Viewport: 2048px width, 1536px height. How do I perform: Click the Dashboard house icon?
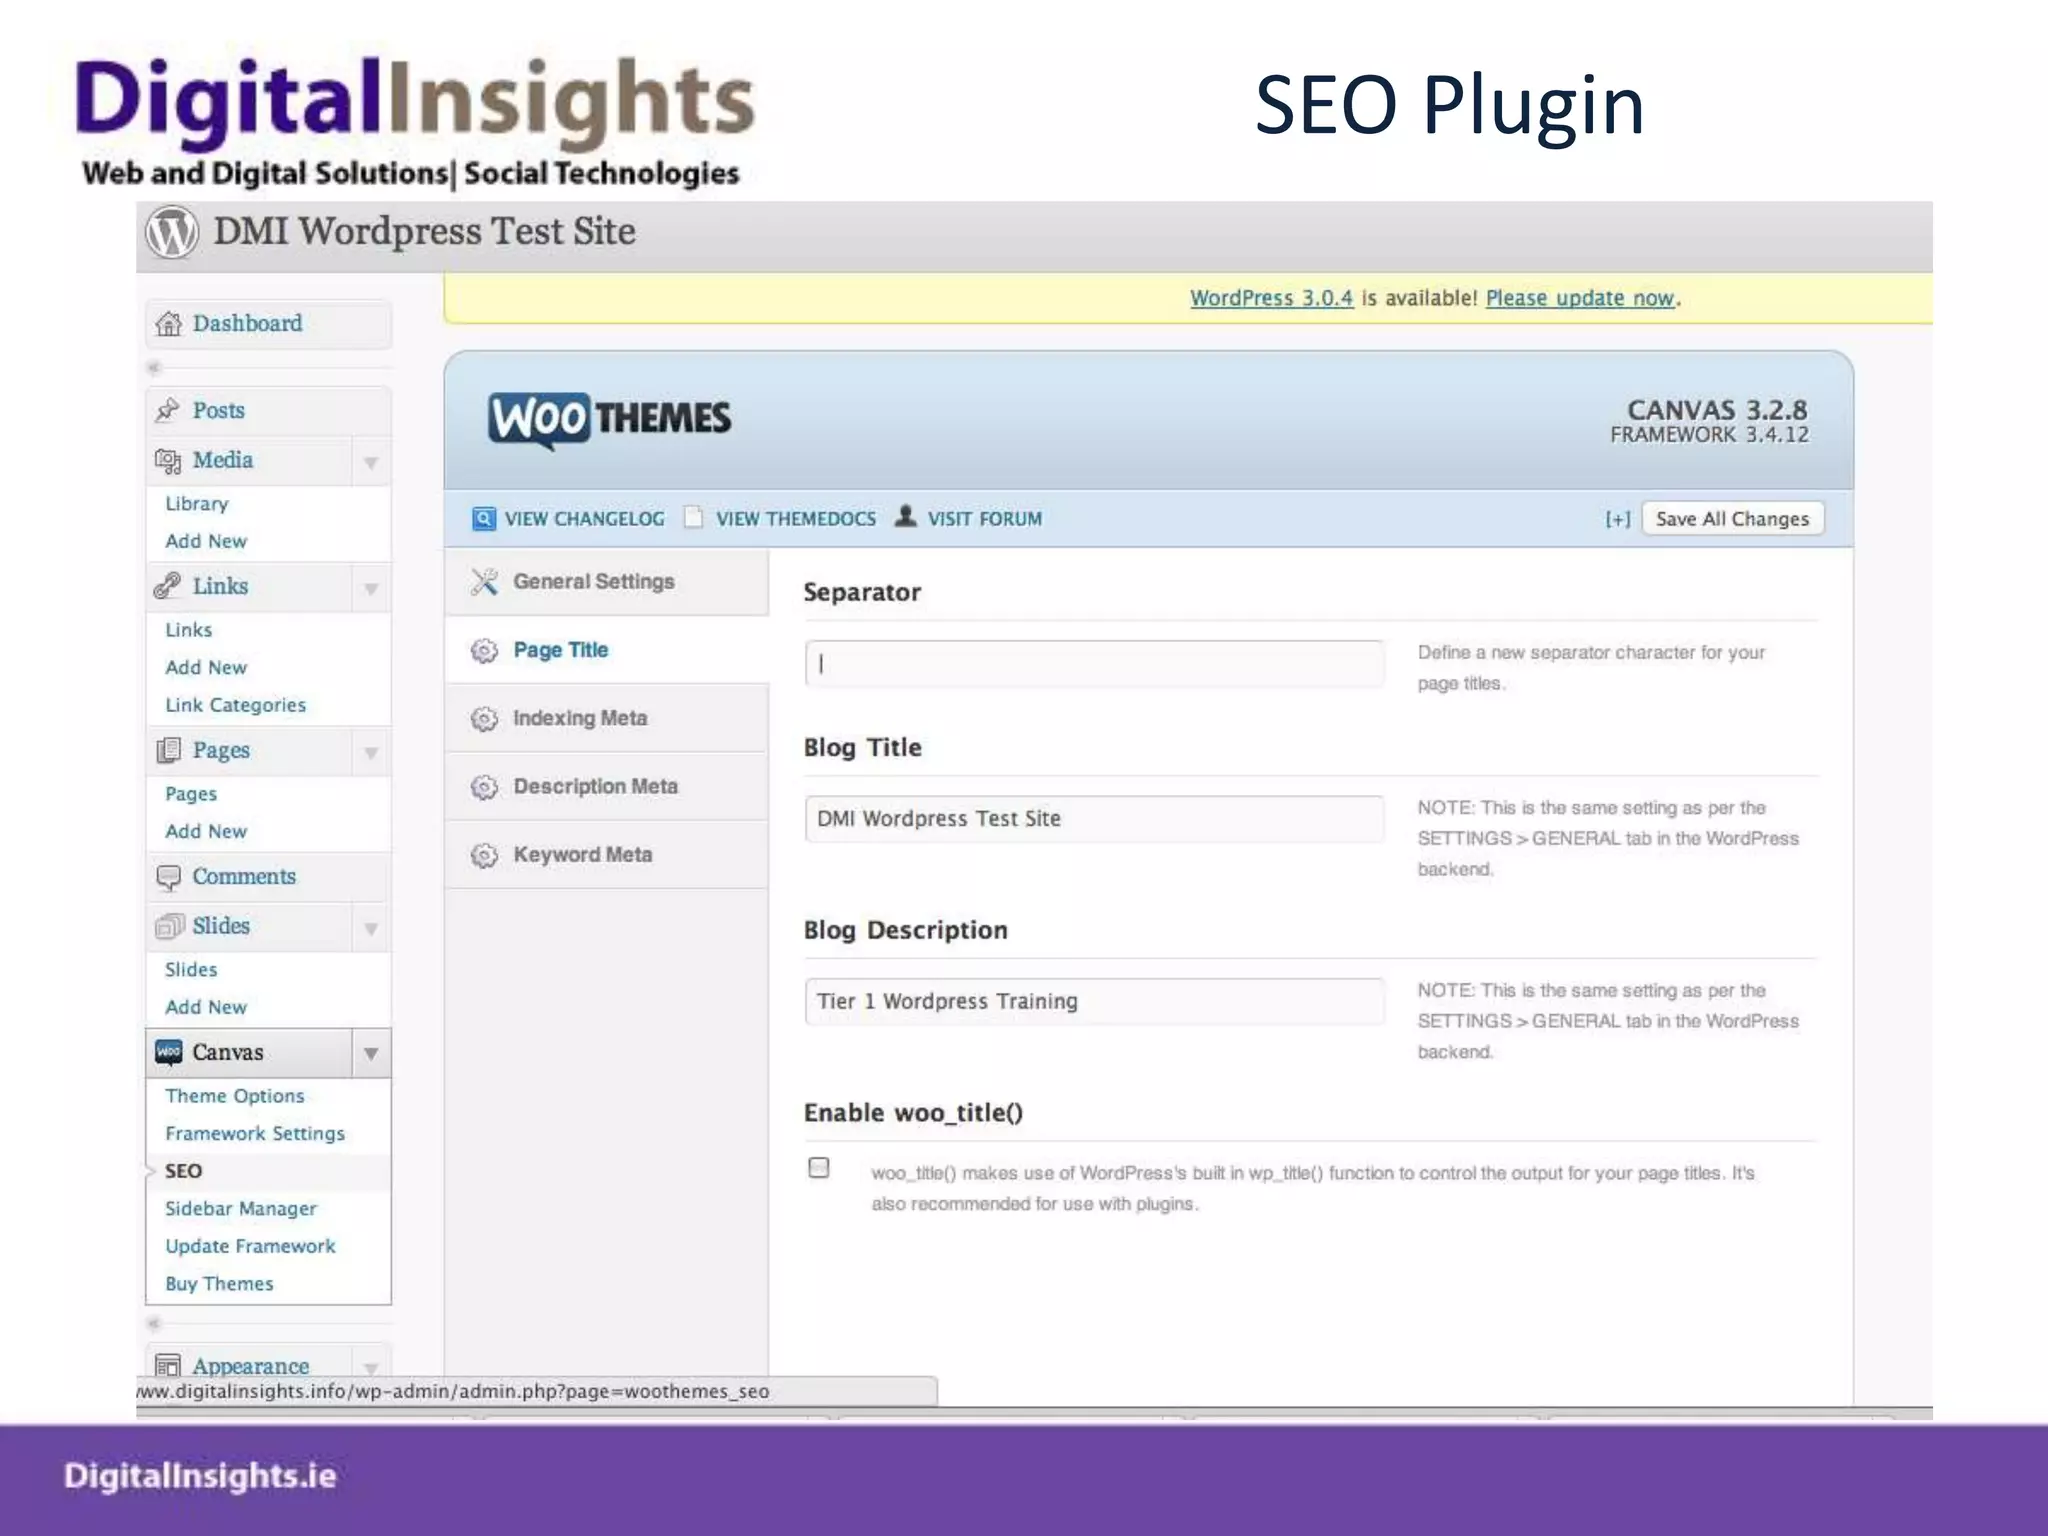click(x=169, y=324)
